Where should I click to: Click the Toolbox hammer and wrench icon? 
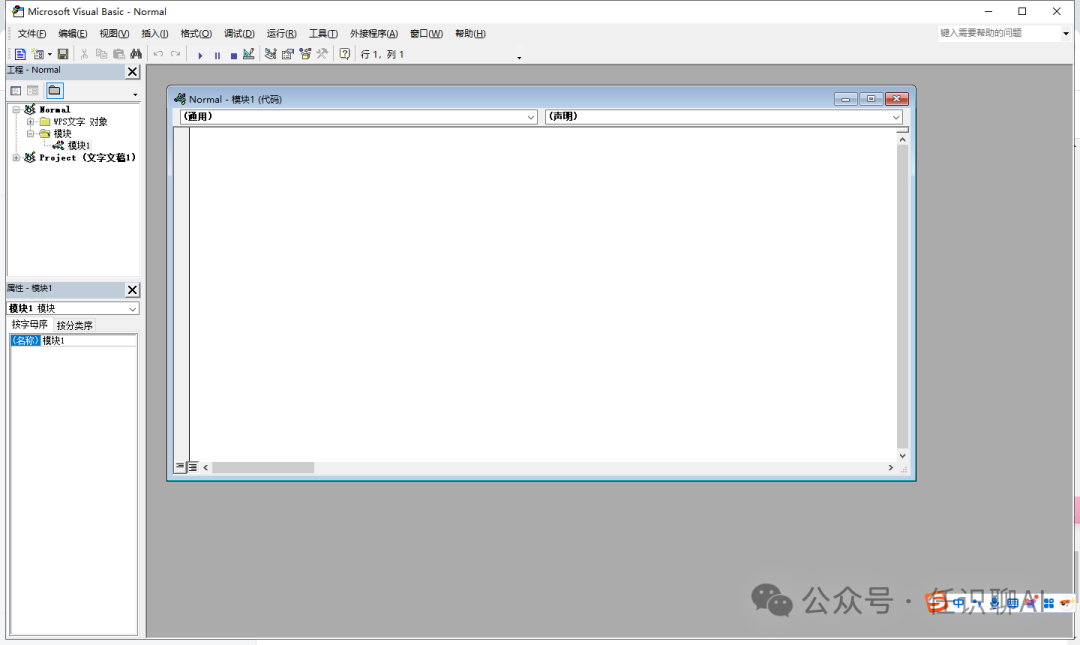tap(322, 54)
